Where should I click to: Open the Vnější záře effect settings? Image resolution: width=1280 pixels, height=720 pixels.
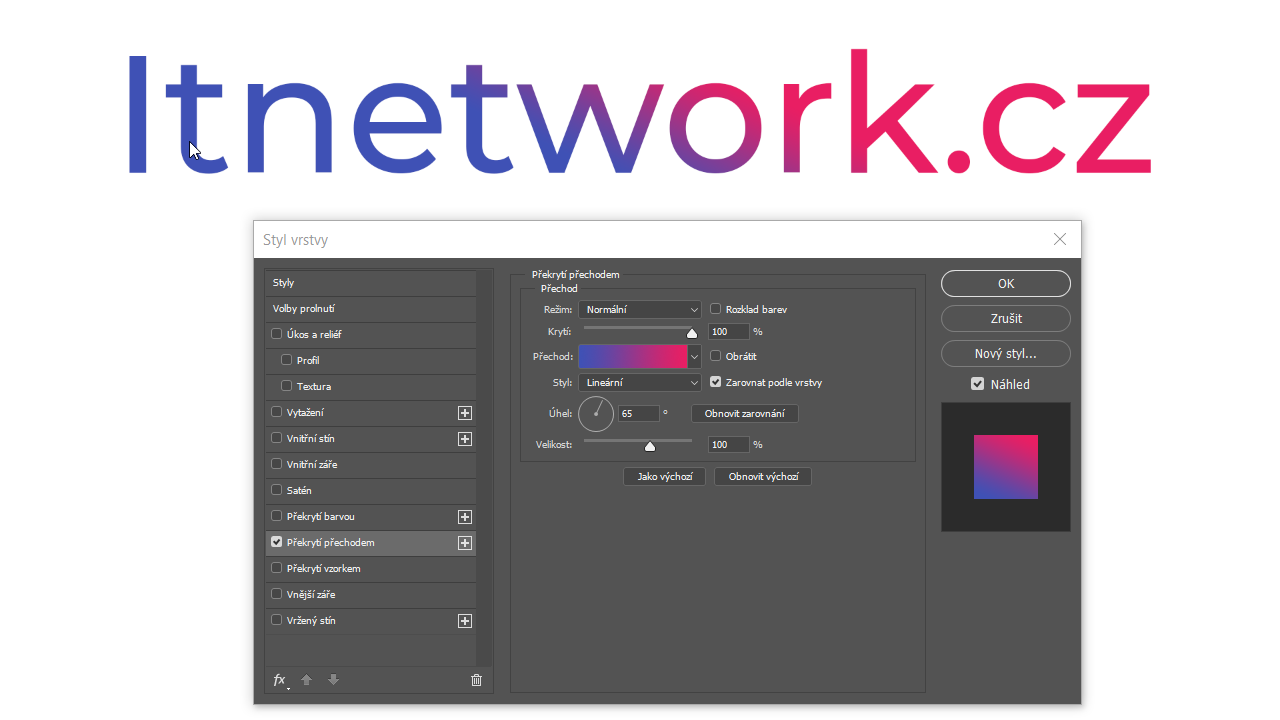coord(370,595)
